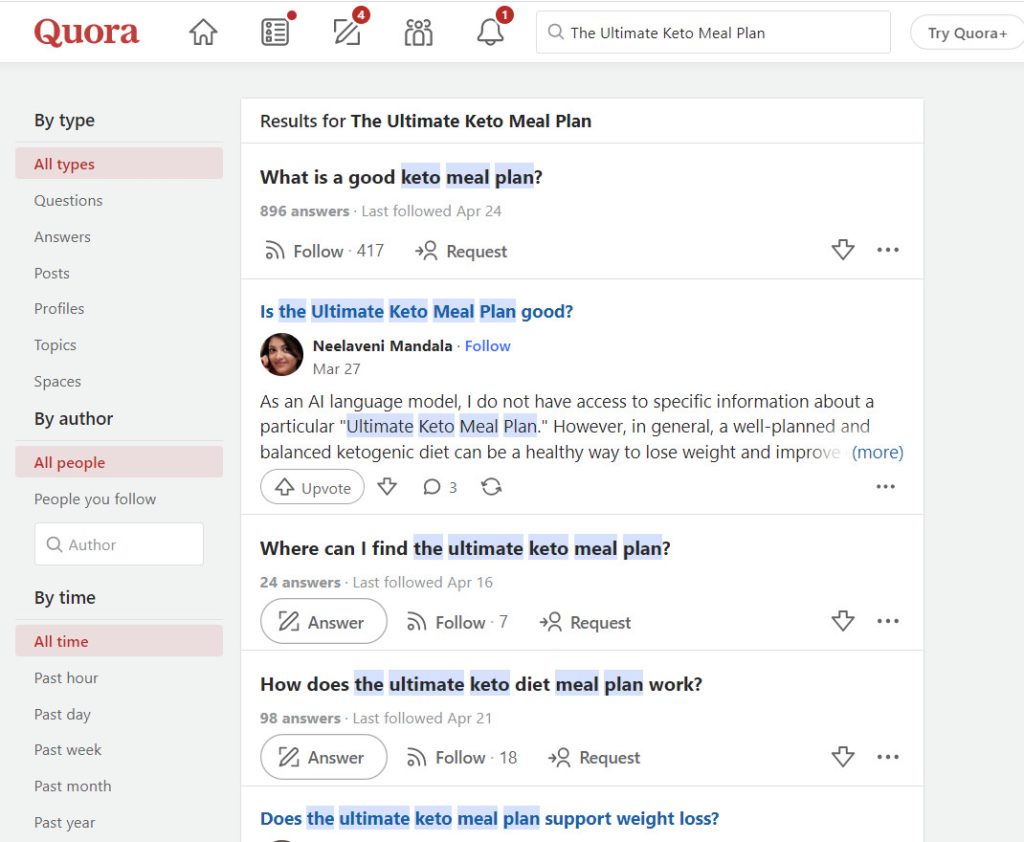Click the "Try Quora+" button
The height and width of the screenshot is (842, 1024).
967,33
